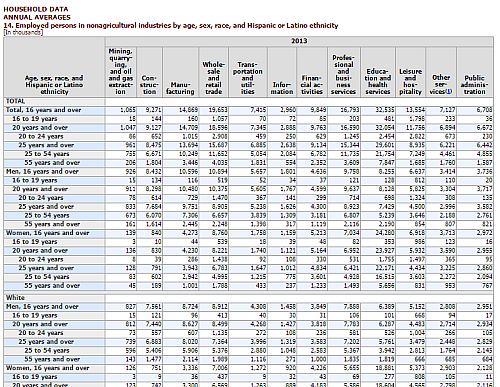This screenshot has height=387, width=500.
Task: Click Financial activities value 9,849 in Total row
Action: (x=318, y=110)
